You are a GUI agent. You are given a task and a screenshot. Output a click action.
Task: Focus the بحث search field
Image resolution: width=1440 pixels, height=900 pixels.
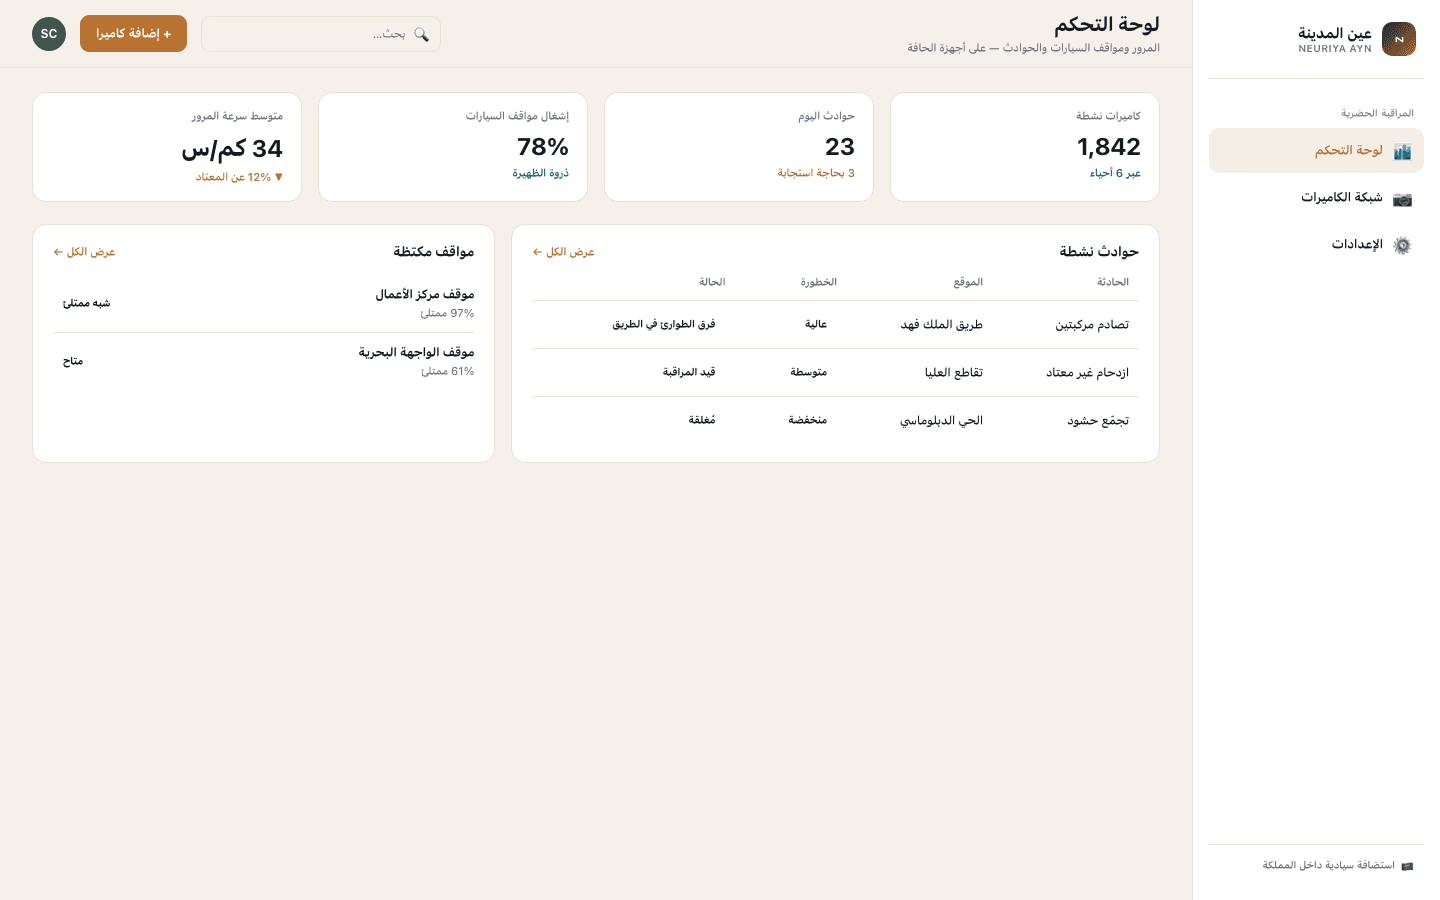pyautogui.click(x=321, y=34)
